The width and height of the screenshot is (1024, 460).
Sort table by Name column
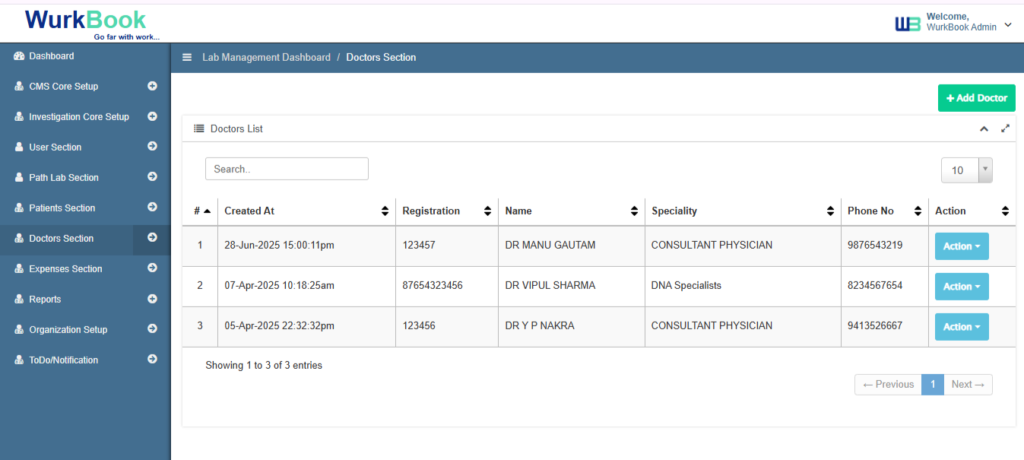(570, 211)
